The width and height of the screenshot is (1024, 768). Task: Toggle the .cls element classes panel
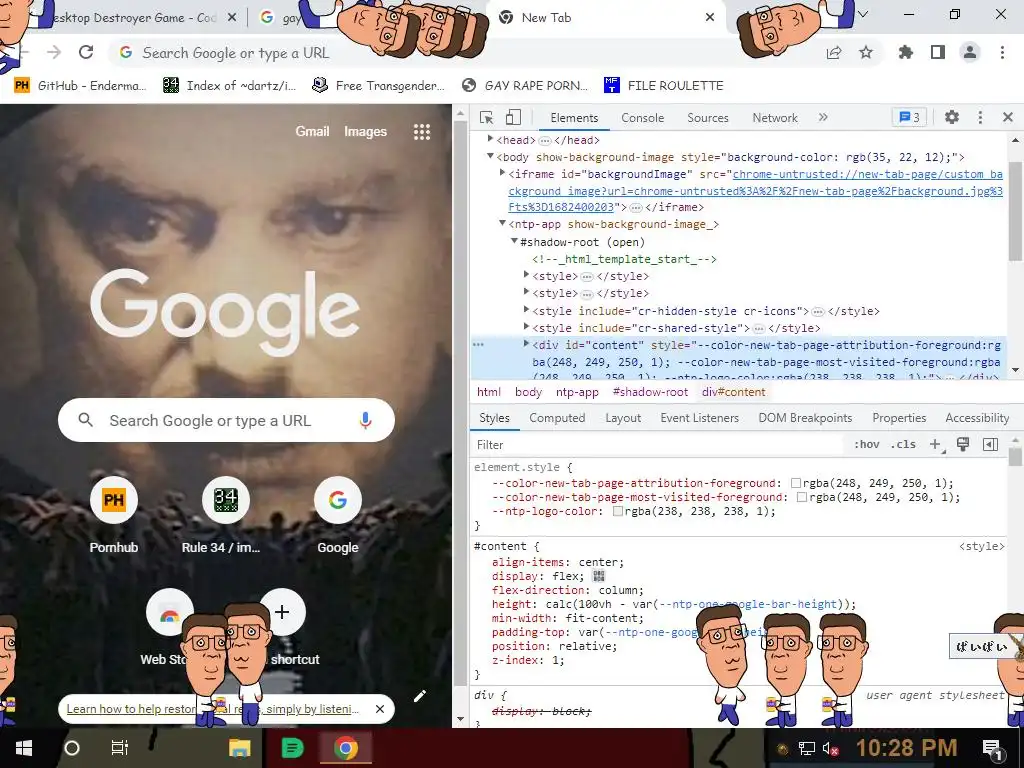(903, 445)
